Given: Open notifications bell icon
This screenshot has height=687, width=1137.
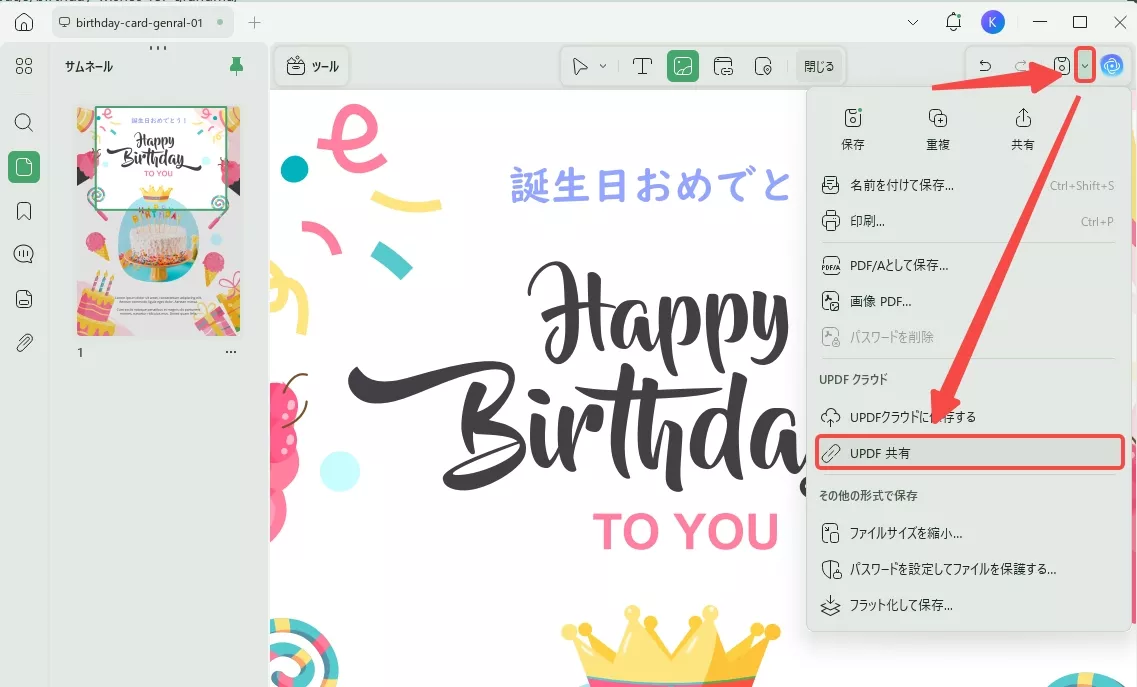Looking at the screenshot, I should pyautogui.click(x=953, y=22).
